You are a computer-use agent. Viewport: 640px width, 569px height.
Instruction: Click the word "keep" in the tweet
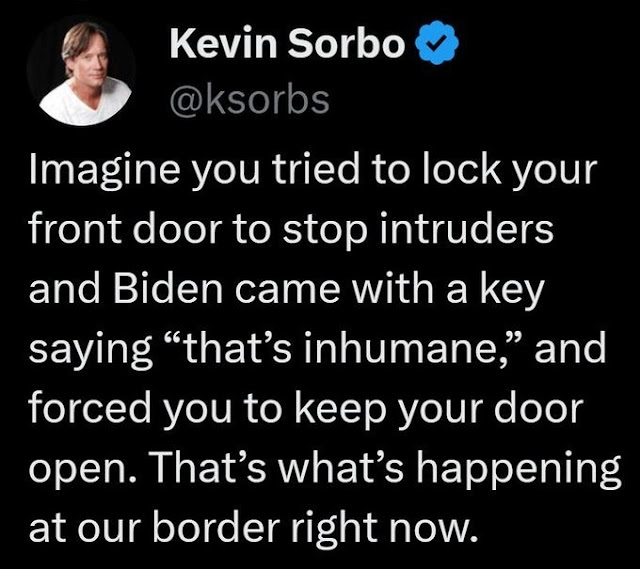340,409
